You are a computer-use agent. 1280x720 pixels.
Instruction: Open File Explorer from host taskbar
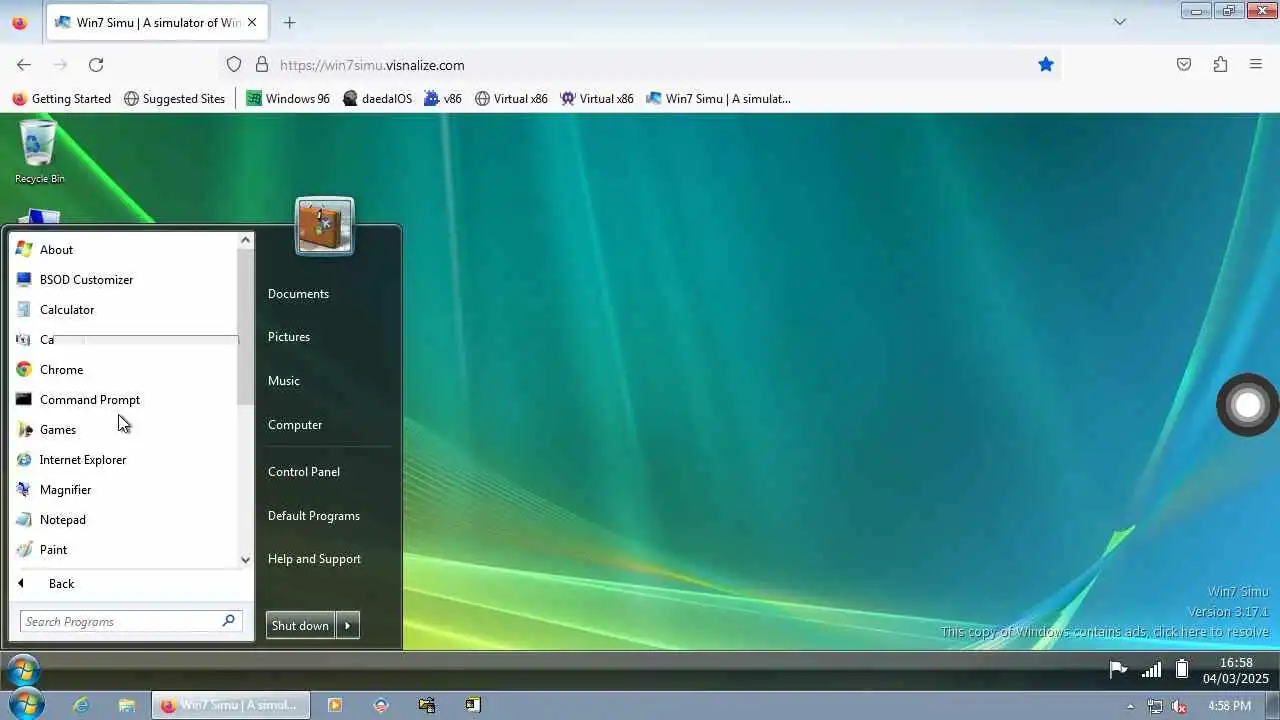(x=127, y=705)
